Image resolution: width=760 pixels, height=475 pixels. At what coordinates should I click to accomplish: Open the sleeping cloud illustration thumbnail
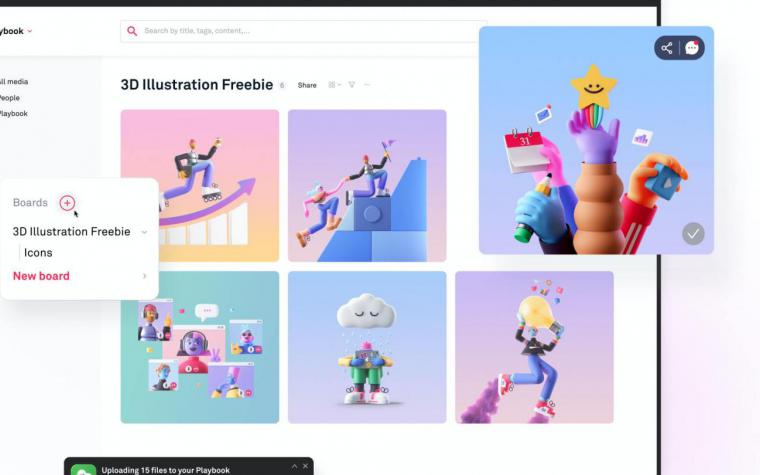coord(367,347)
